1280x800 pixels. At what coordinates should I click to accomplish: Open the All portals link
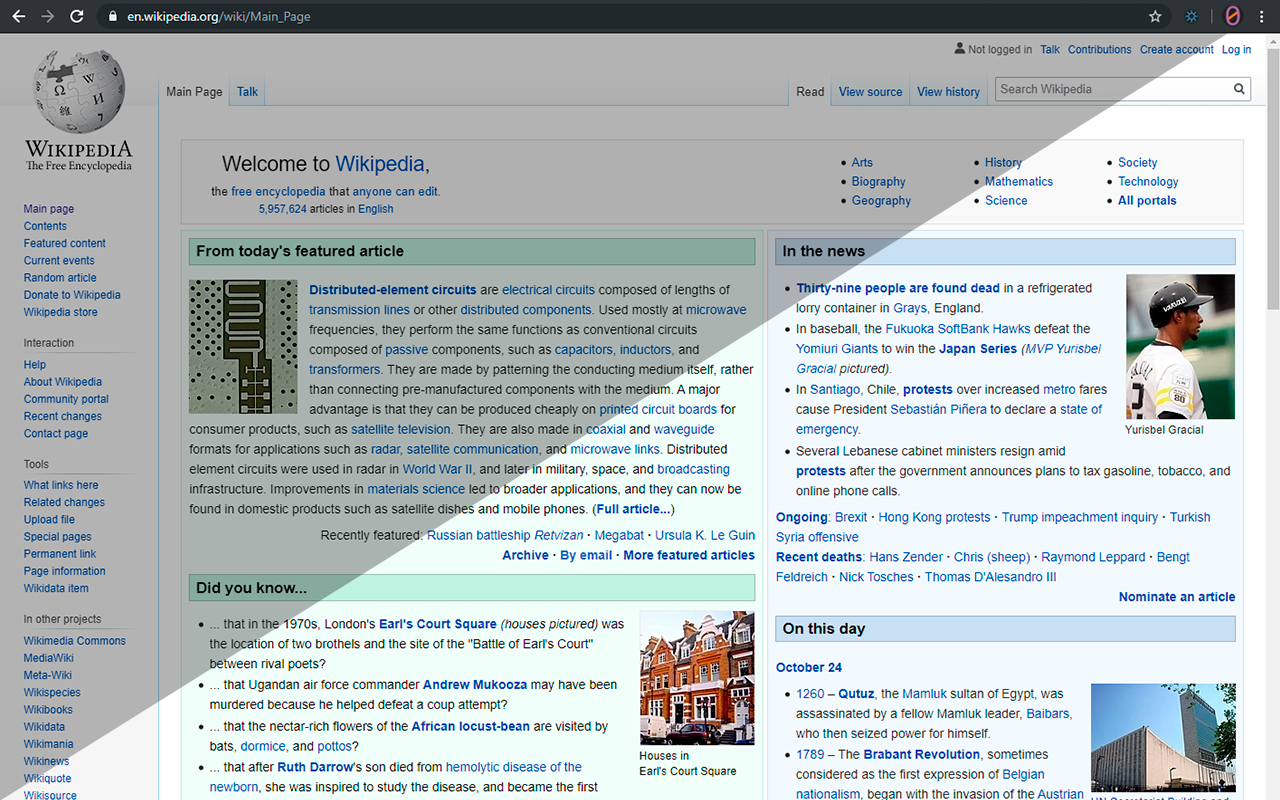[1147, 201]
